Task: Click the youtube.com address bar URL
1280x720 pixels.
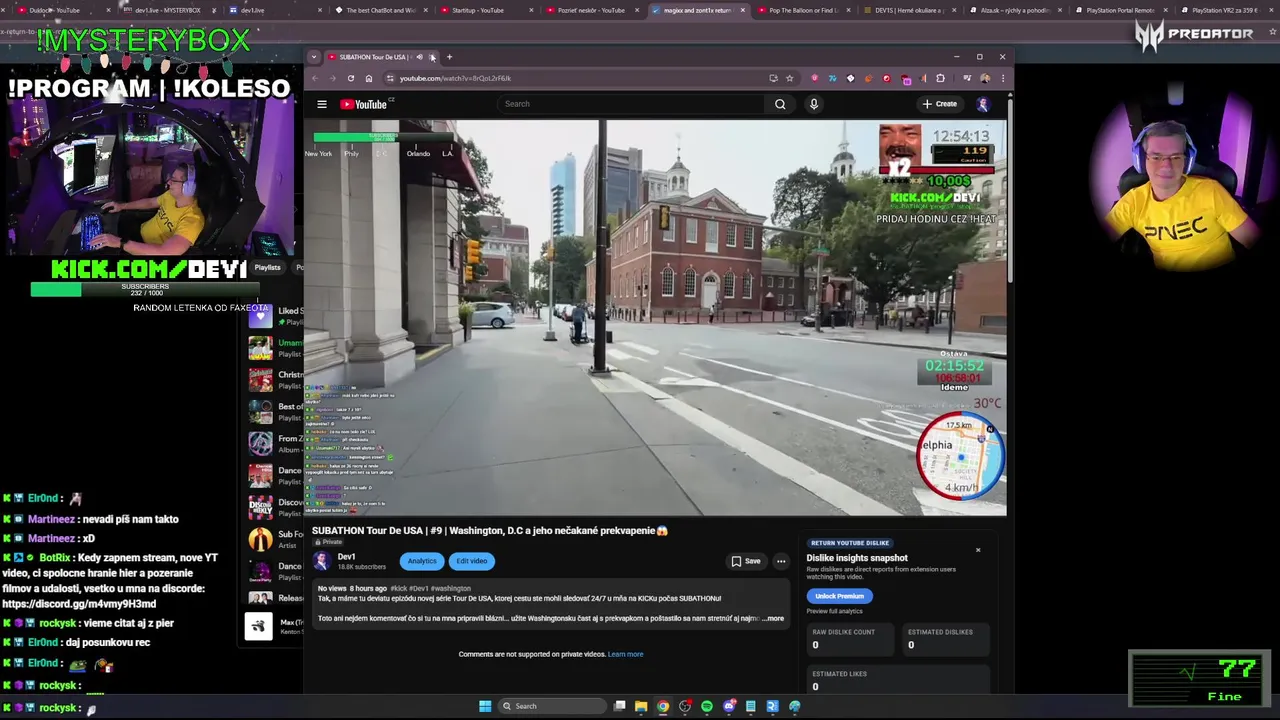Action: [455, 78]
